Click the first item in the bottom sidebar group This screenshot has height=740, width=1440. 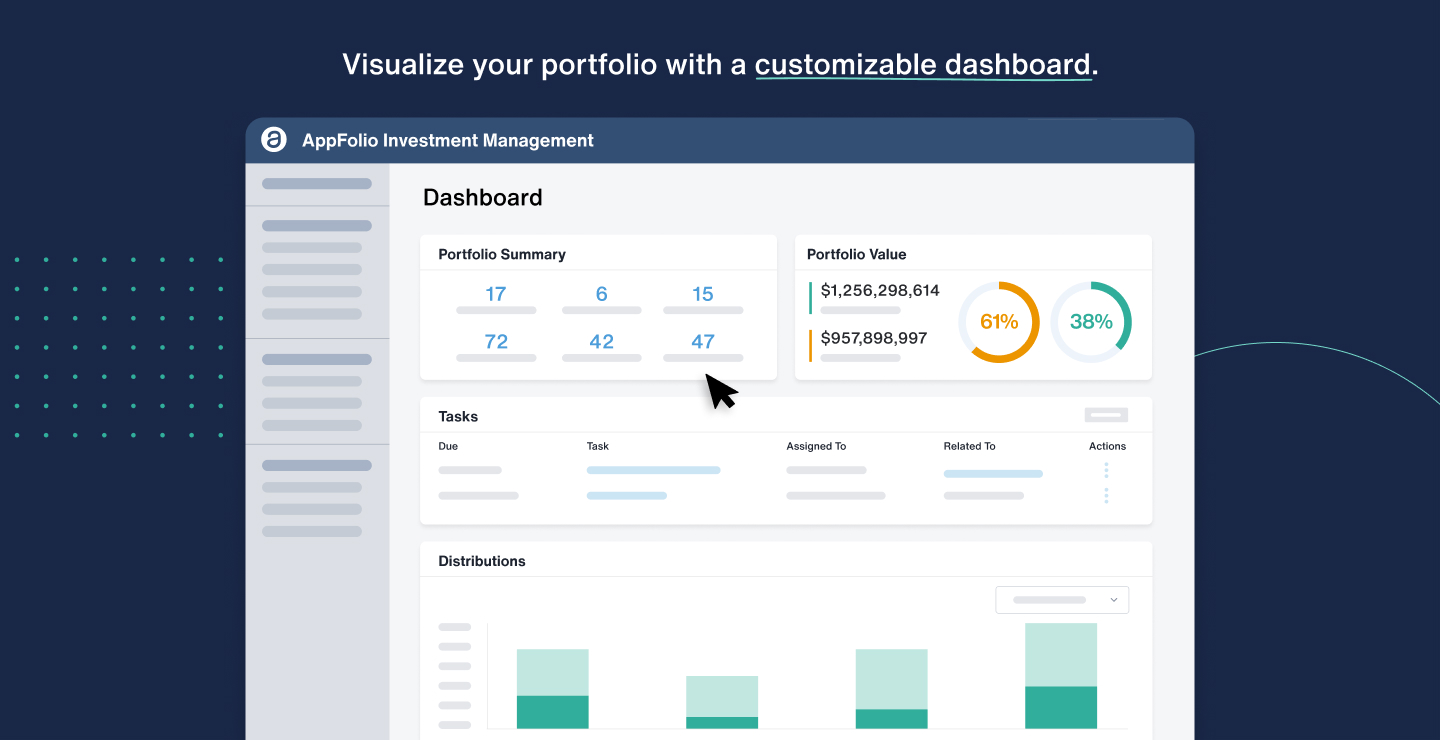click(316, 464)
